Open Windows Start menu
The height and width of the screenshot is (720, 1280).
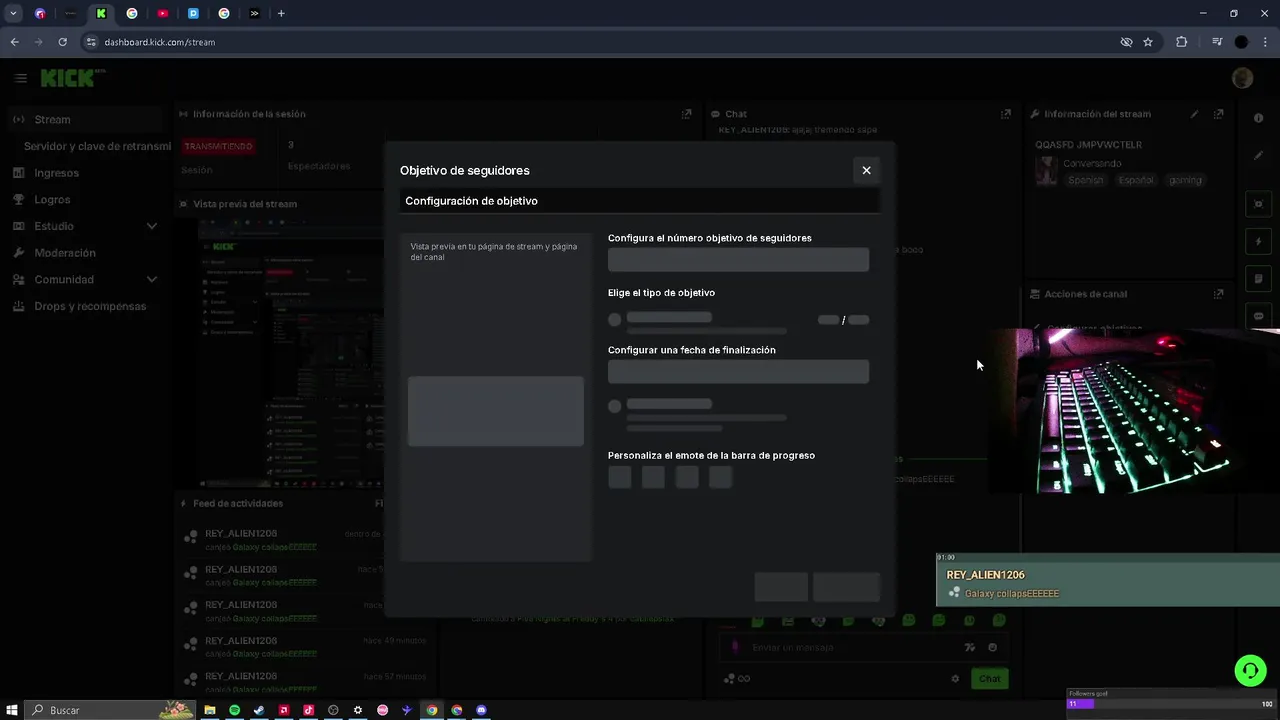(x=12, y=710)
